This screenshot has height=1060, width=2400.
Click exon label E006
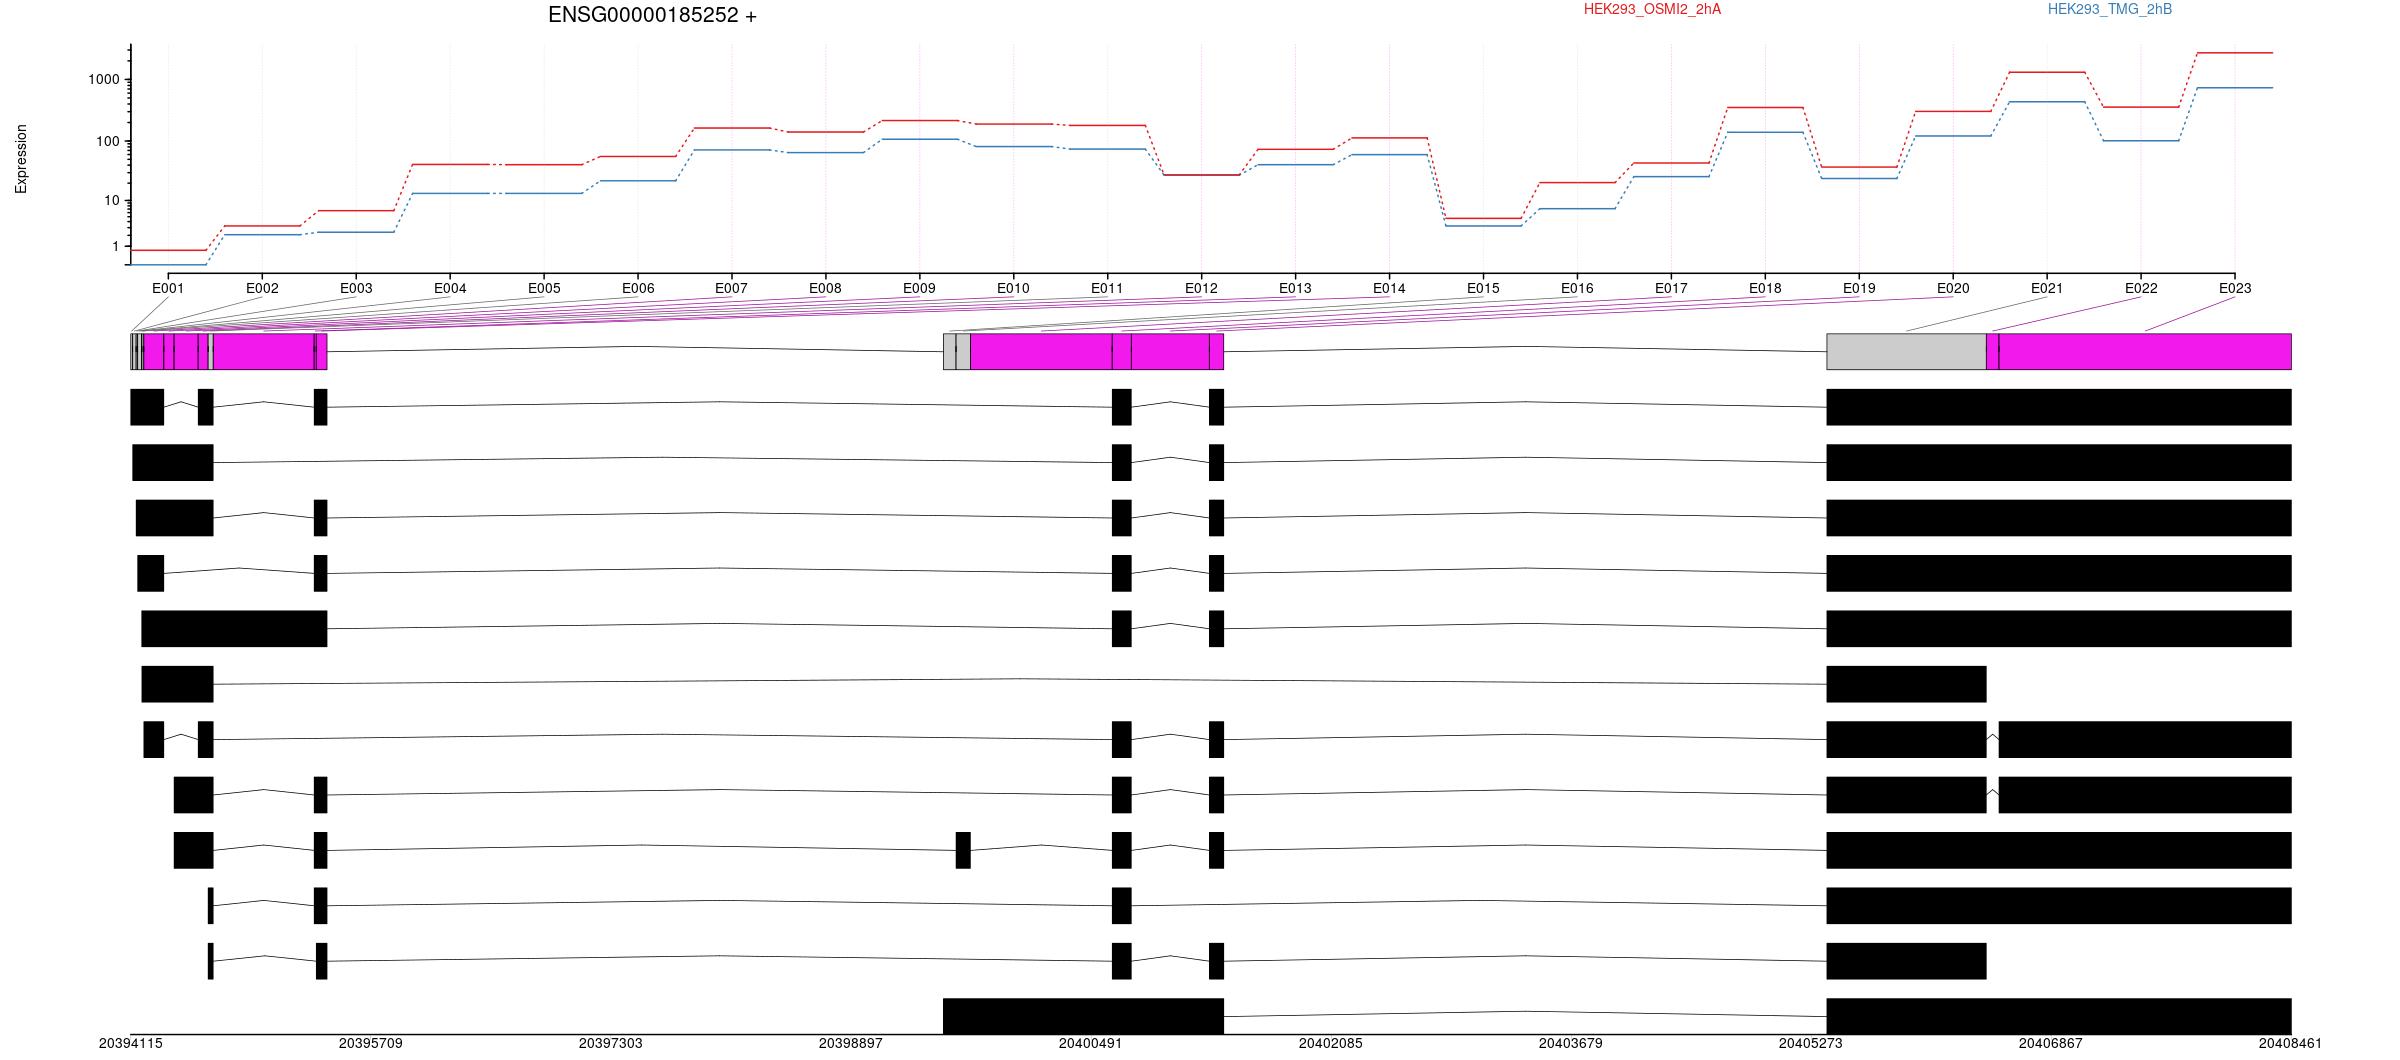tap(638, 288)
